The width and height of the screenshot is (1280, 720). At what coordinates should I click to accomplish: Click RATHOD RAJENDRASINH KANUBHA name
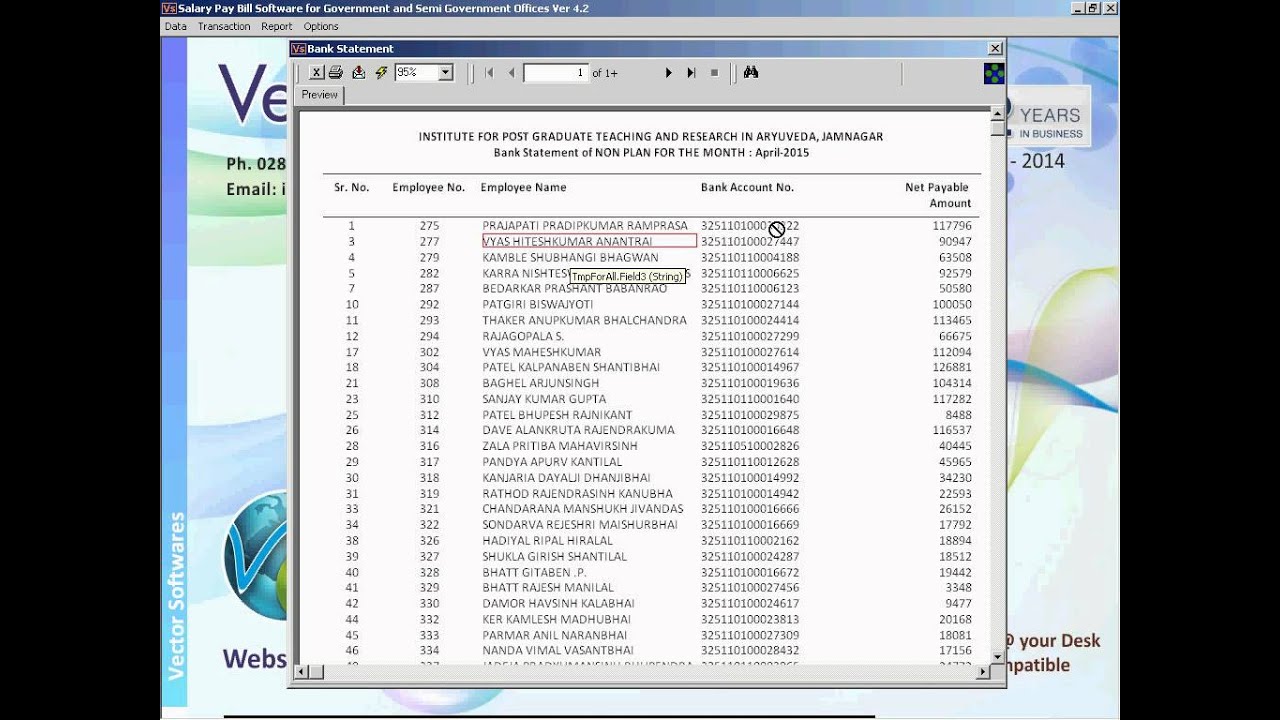tap(577, 493)
